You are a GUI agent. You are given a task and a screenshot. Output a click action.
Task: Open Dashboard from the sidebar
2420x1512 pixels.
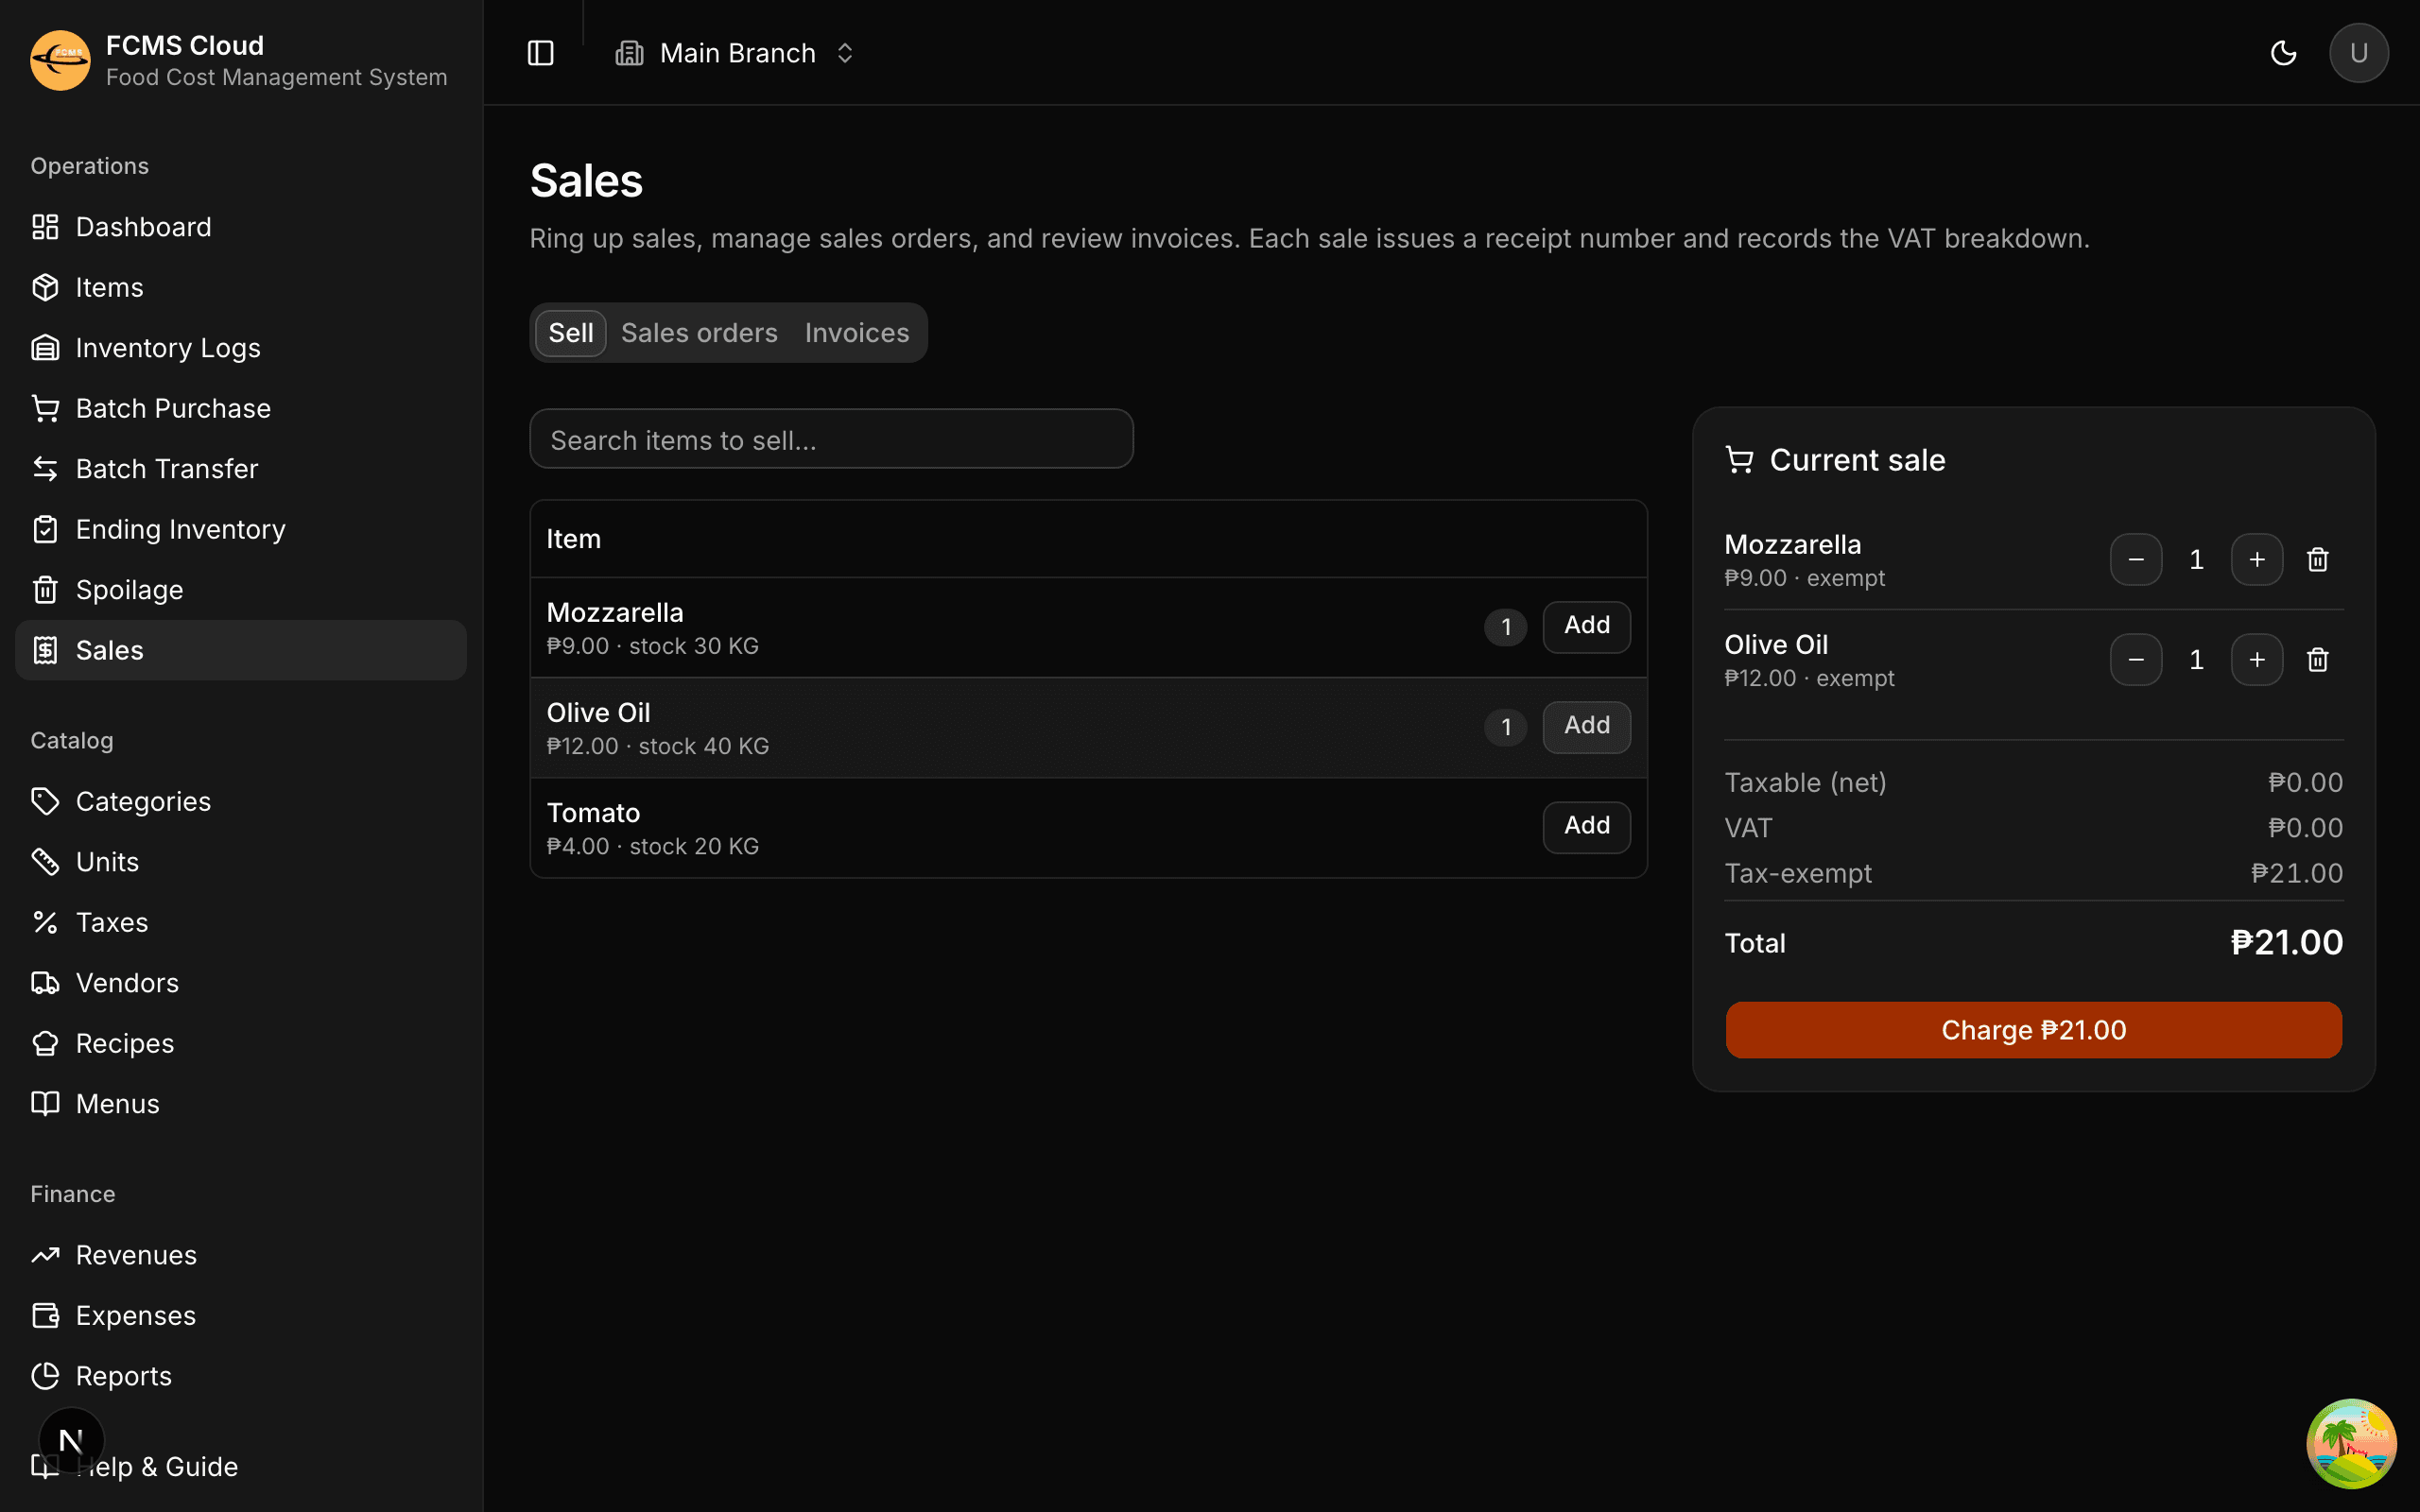pos(241,227)
